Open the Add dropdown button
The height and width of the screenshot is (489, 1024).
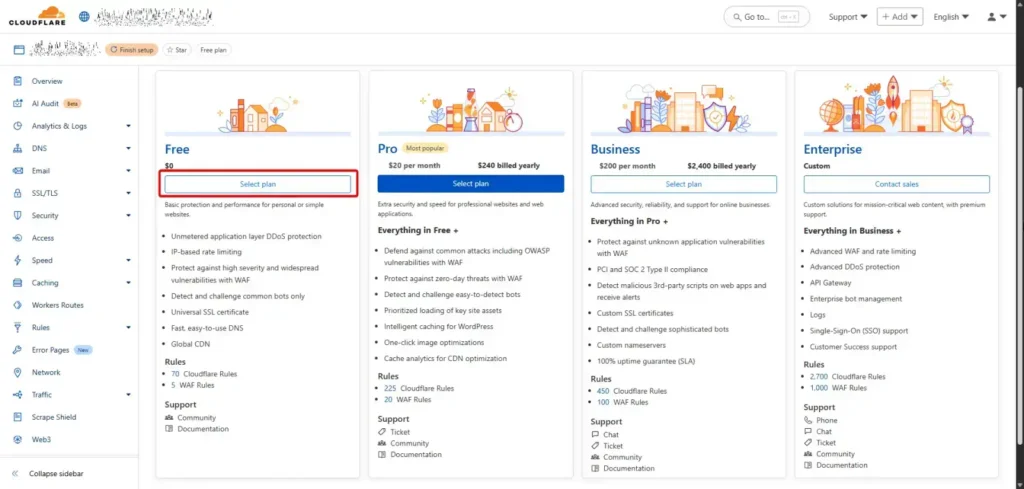click(x=900, y=17)
